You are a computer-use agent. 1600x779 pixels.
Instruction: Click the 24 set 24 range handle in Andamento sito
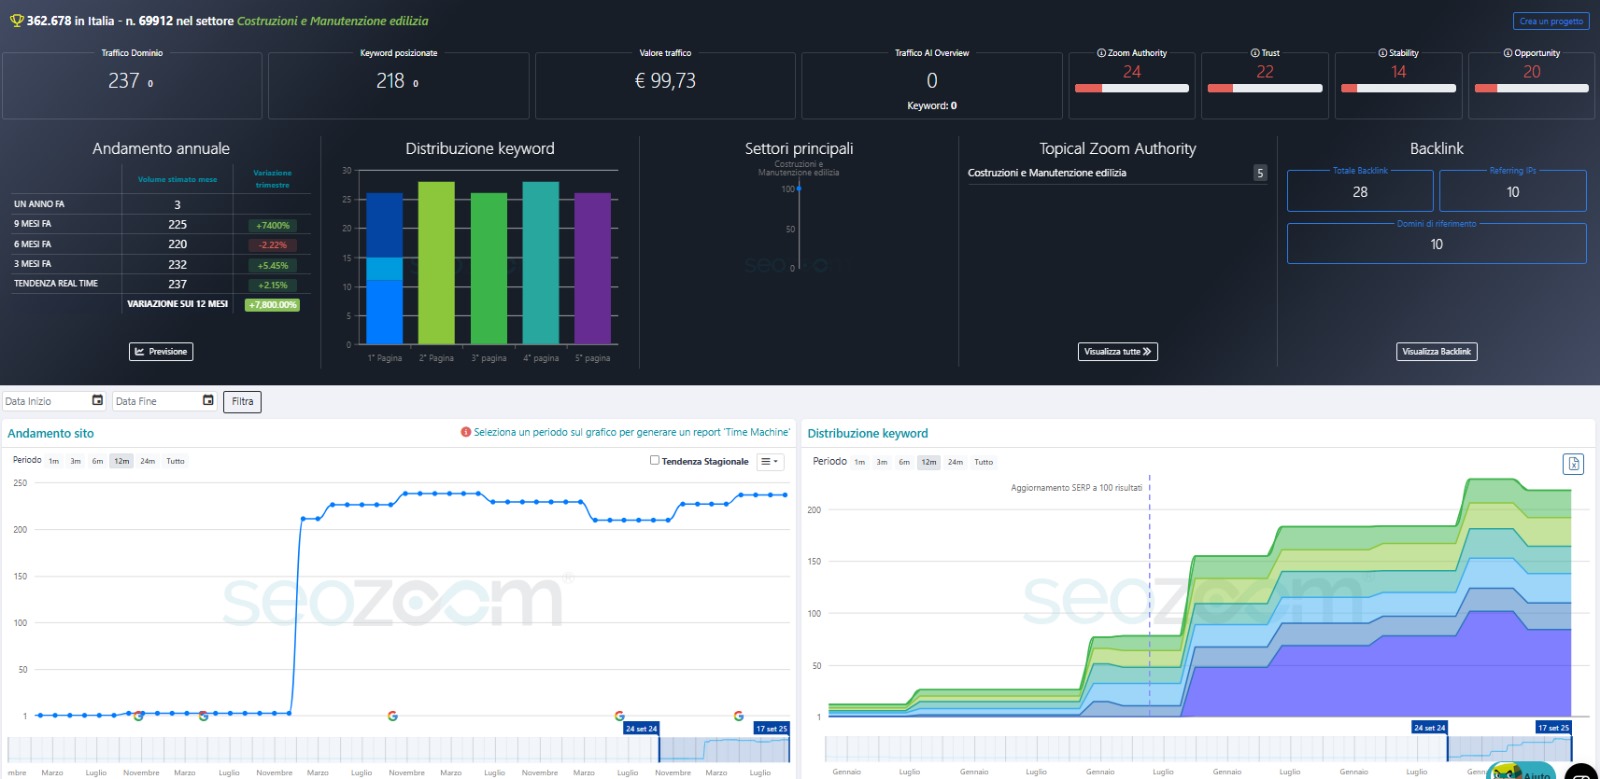click(641, 728)
